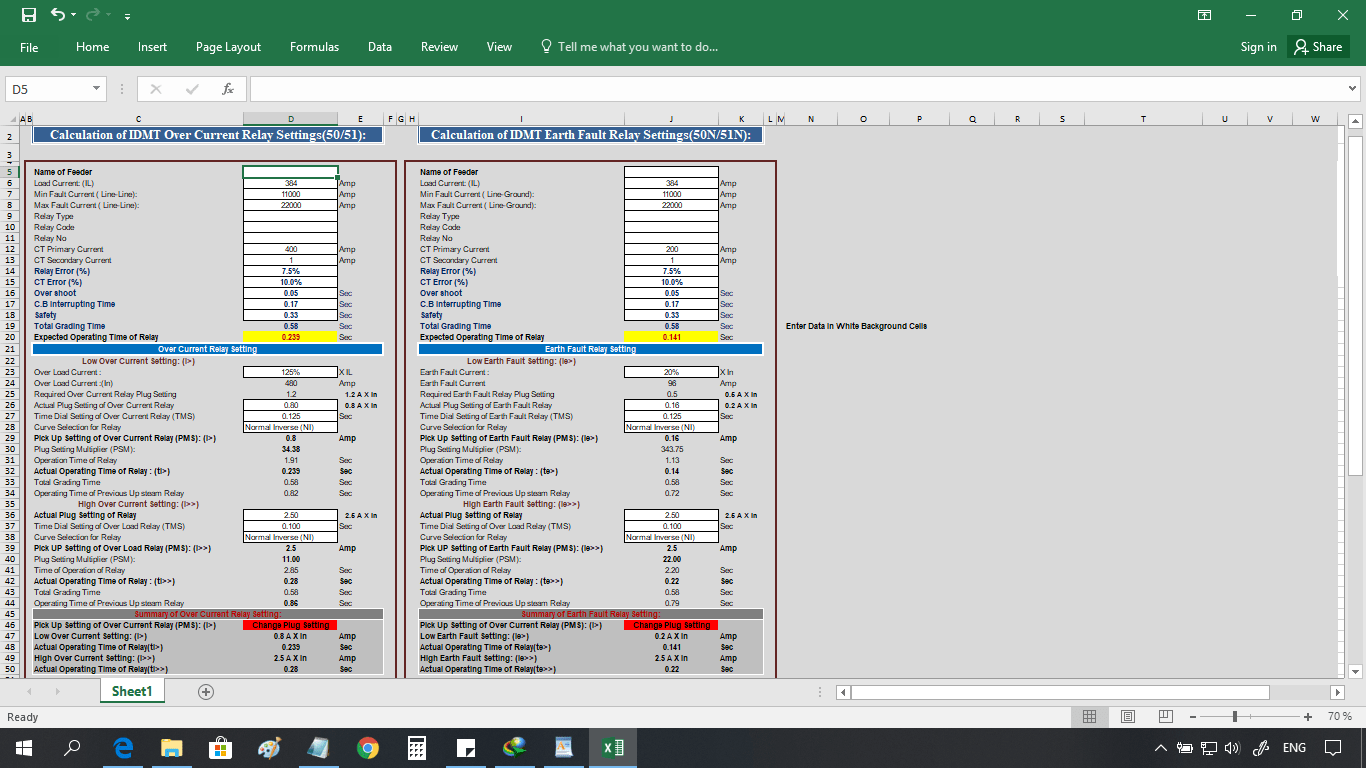
Task: Click the zoom slider handle
Action: [x=1236, y=717]
